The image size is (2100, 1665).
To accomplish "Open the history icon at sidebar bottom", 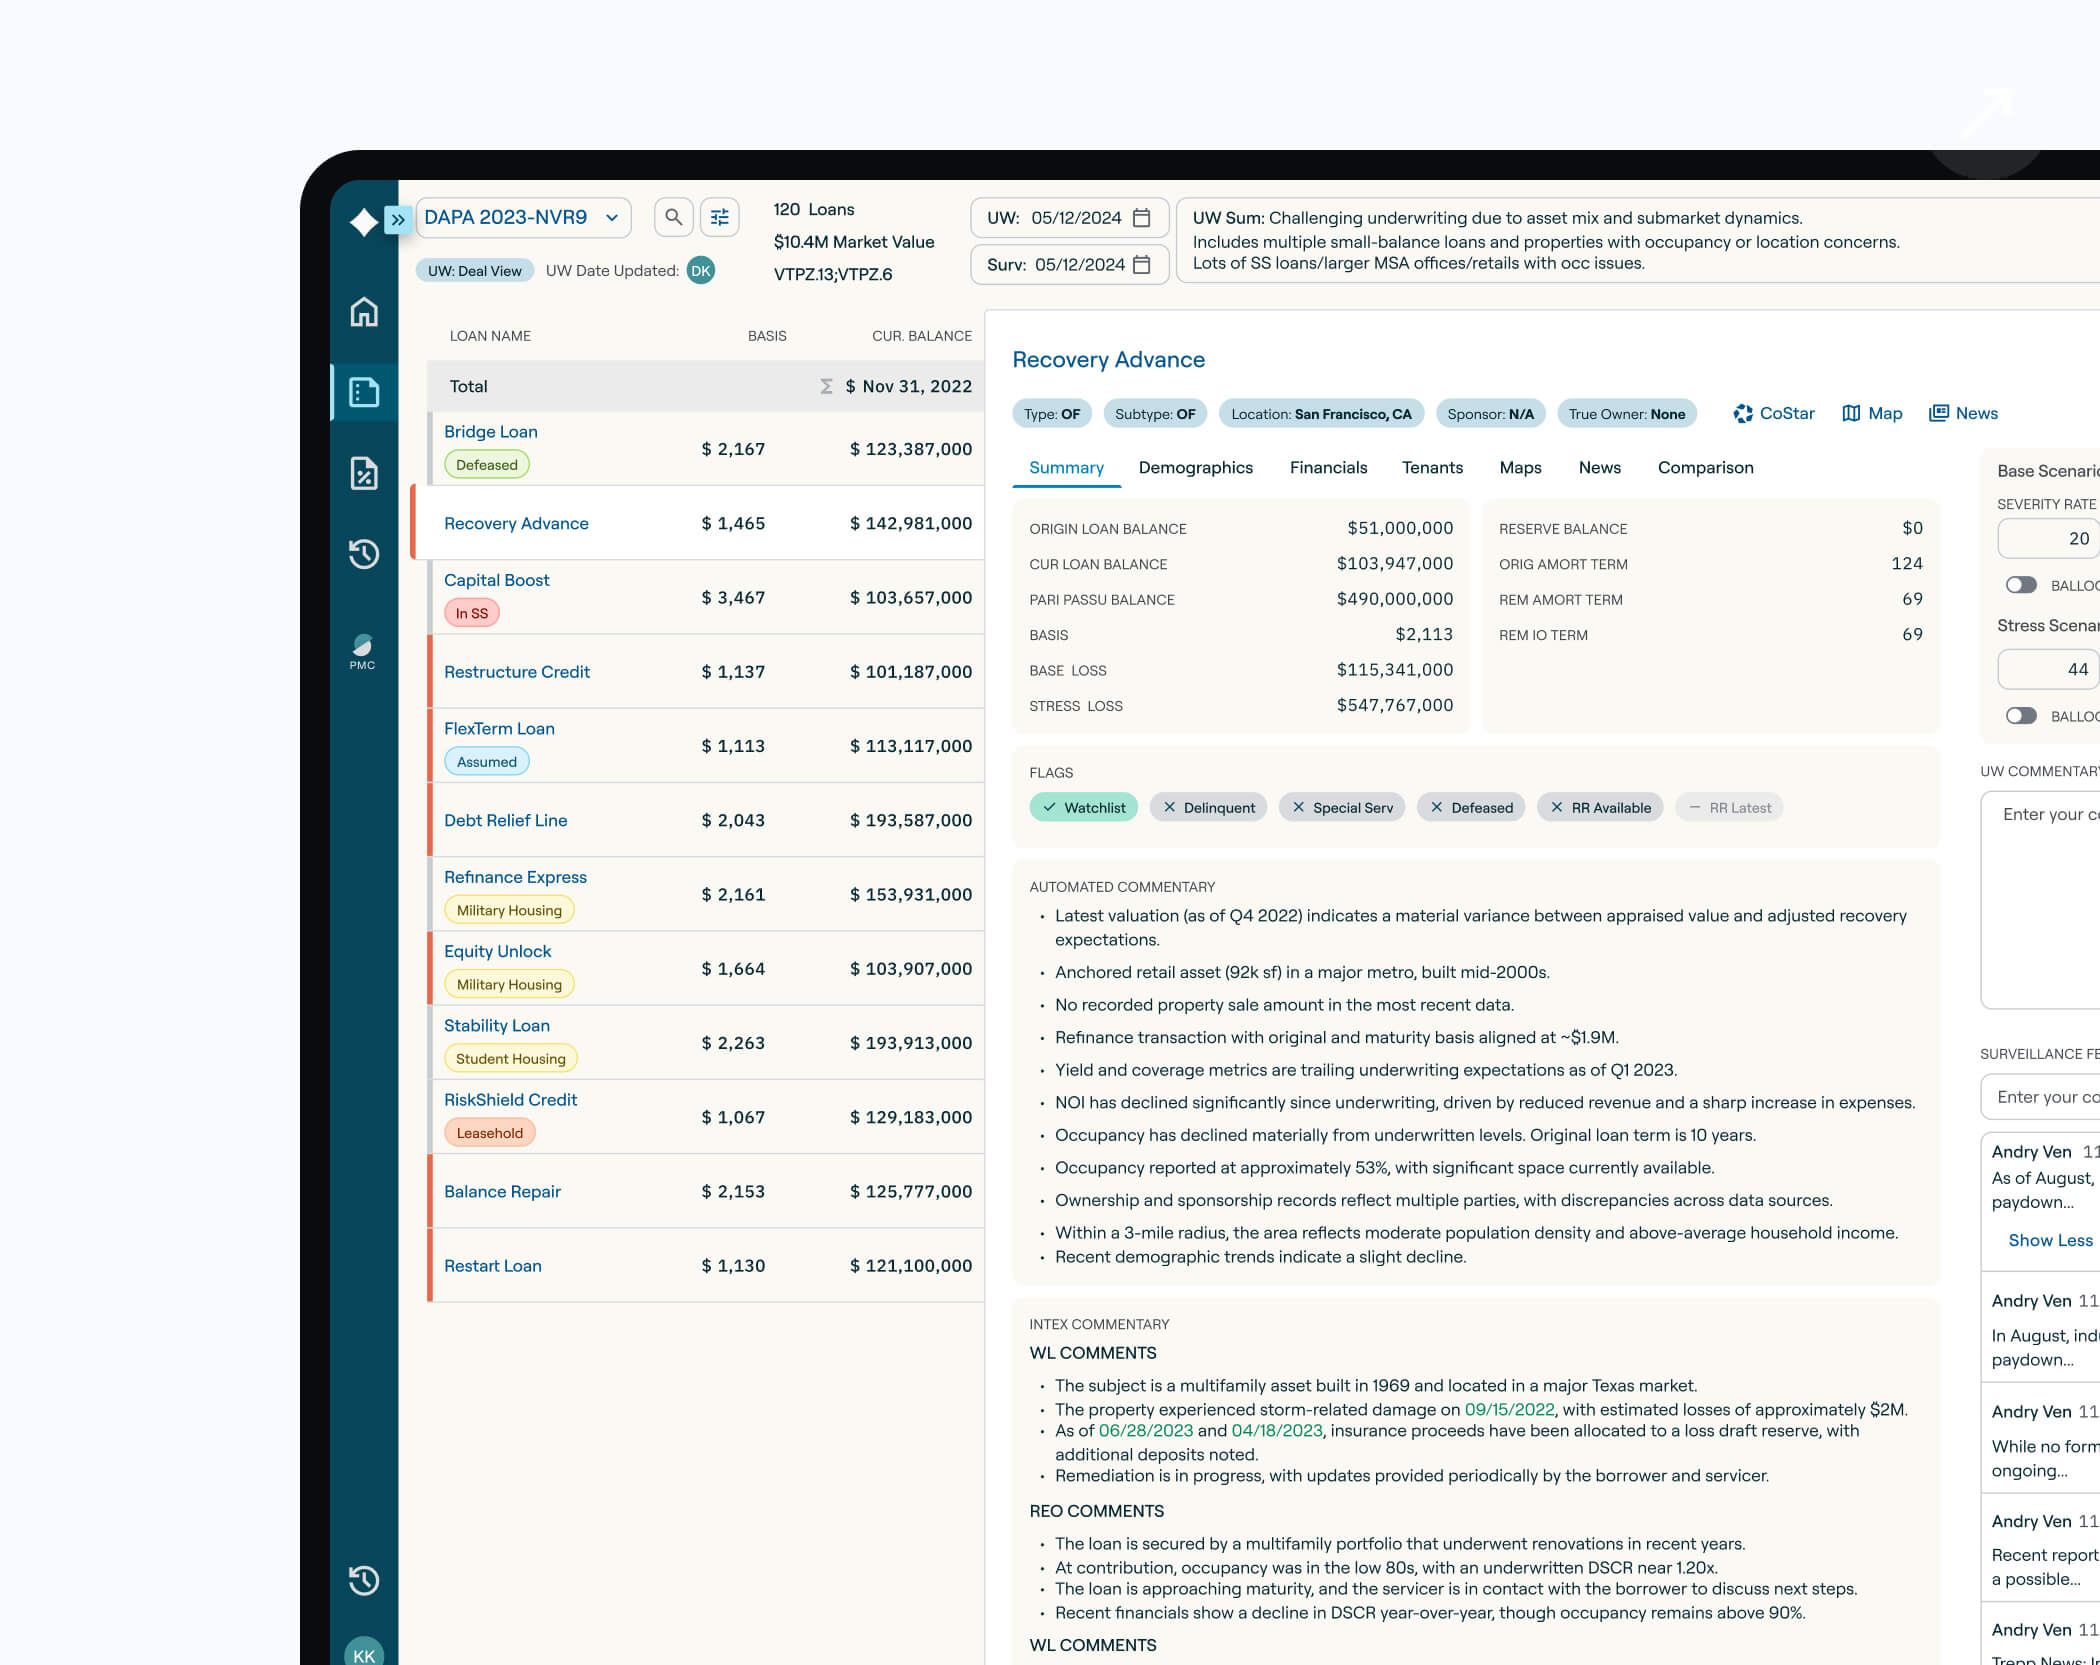I will point(364,1580).
